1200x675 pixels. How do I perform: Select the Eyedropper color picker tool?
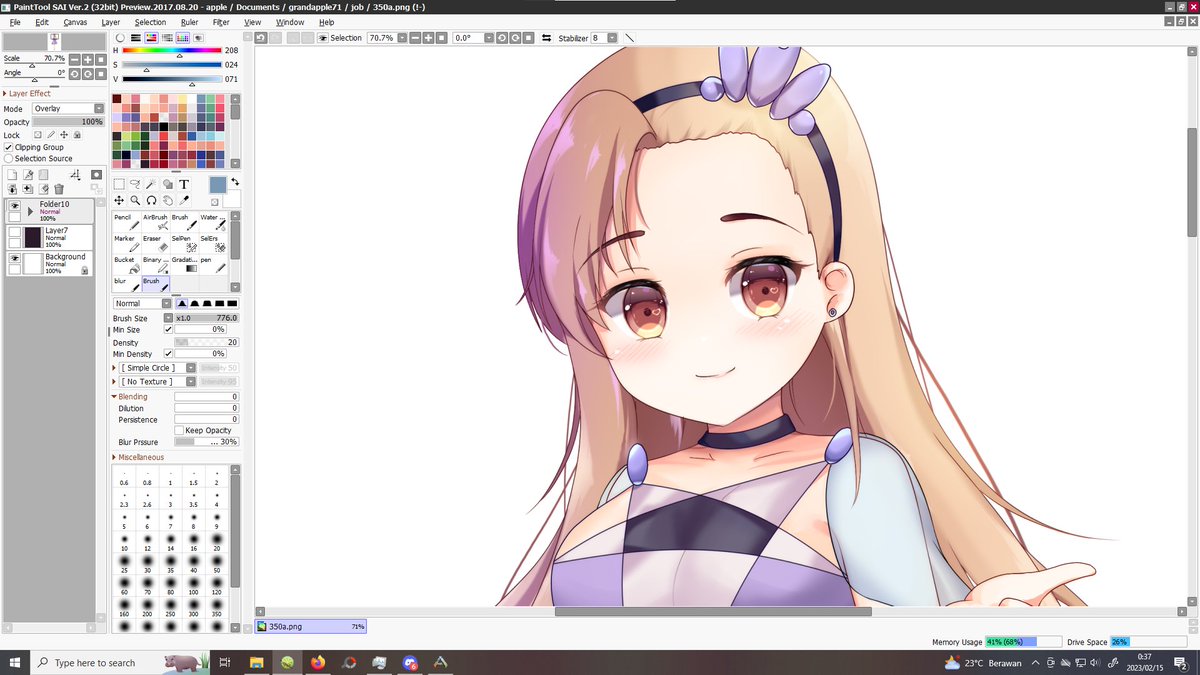coord(184,200)
